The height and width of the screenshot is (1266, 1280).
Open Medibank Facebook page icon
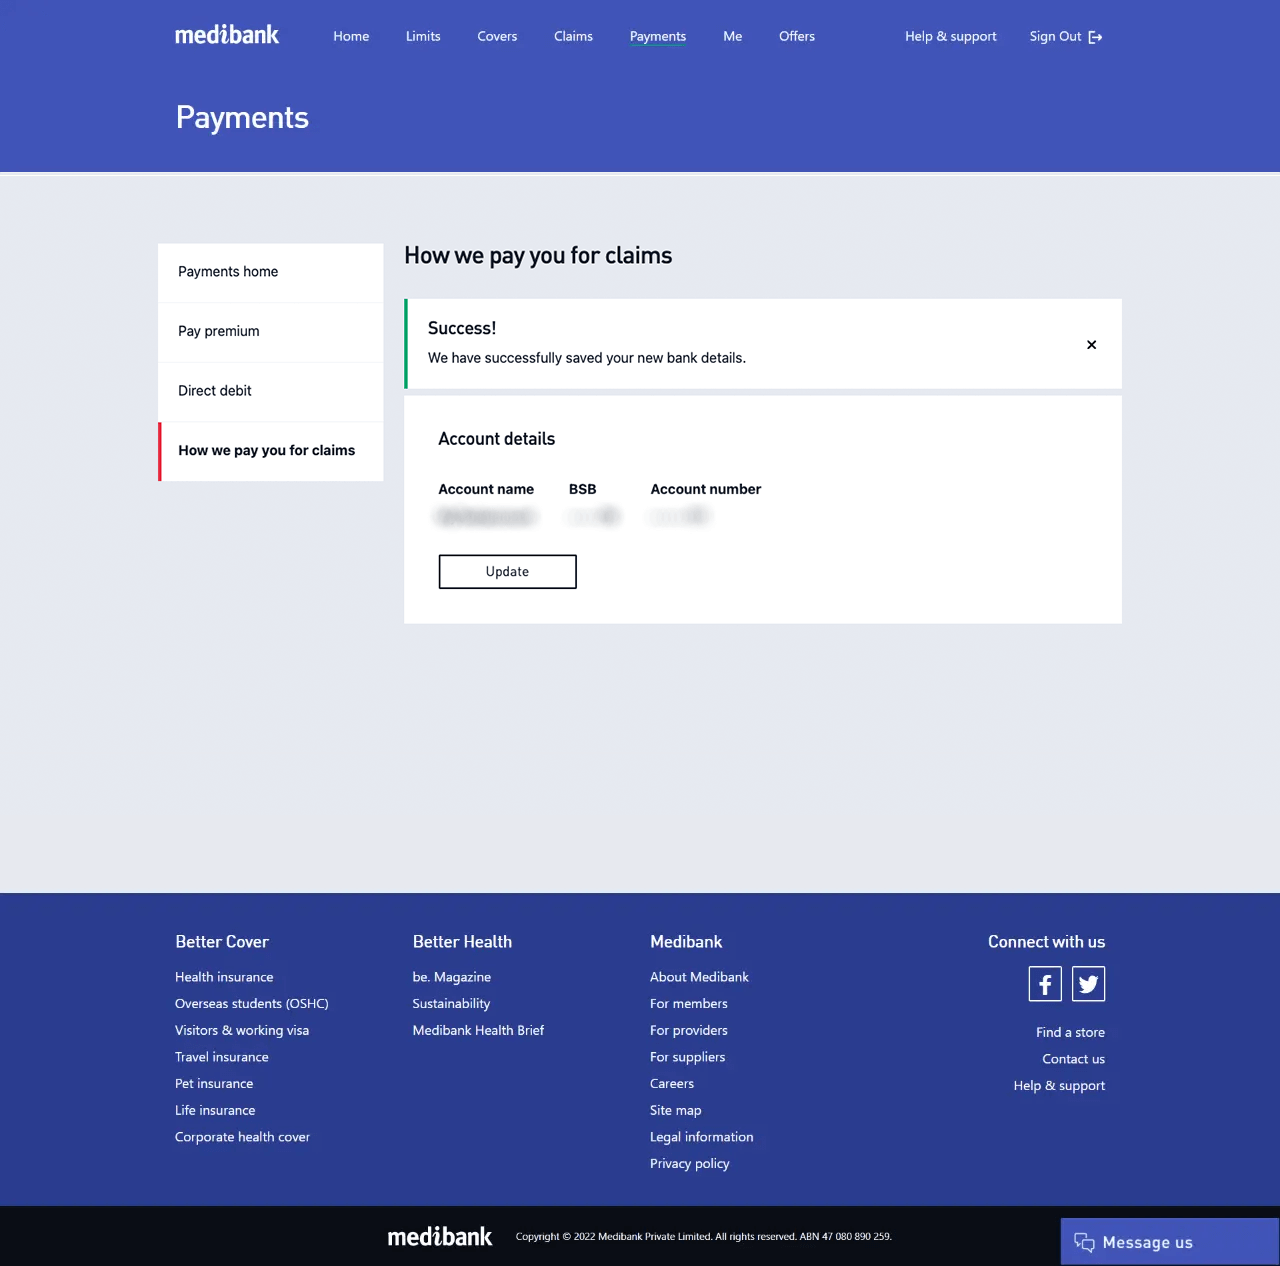(x=1045, y=984)
